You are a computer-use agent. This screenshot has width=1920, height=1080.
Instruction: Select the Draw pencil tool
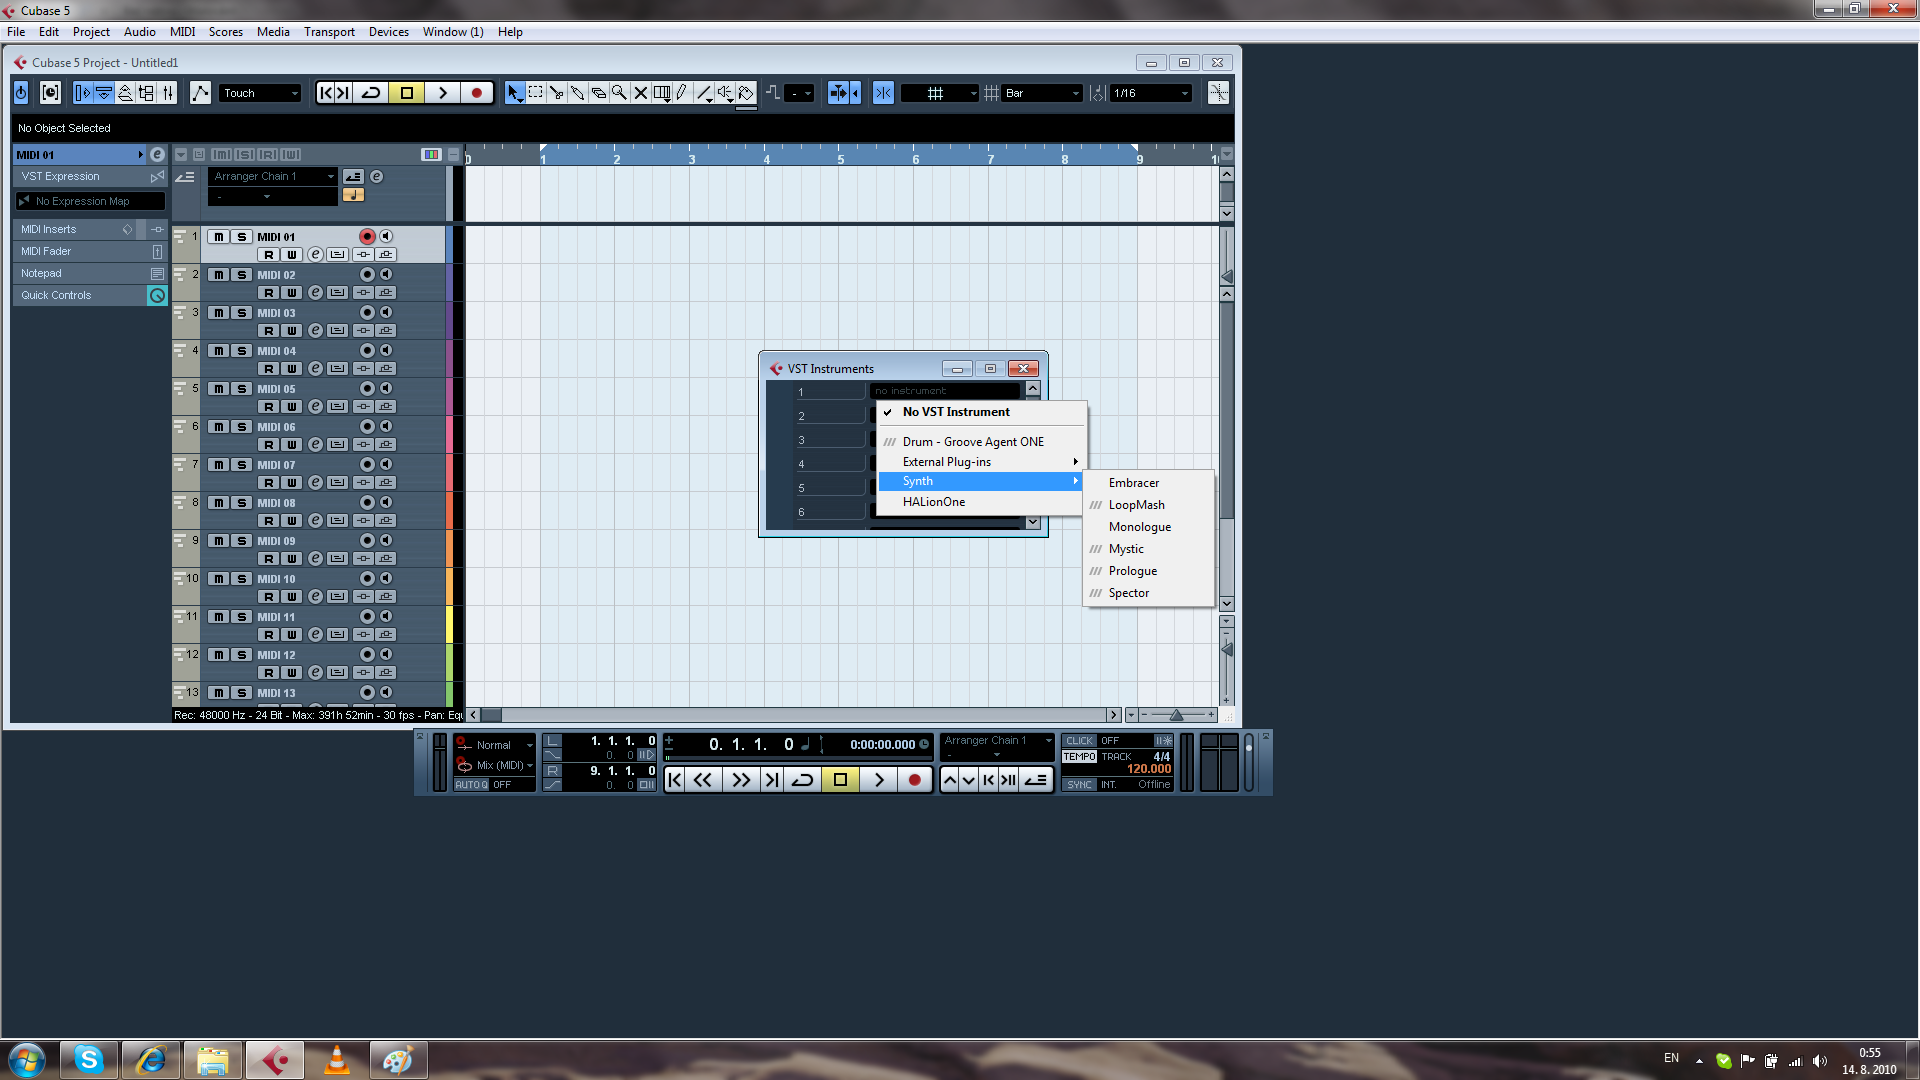tap(683, 93)
